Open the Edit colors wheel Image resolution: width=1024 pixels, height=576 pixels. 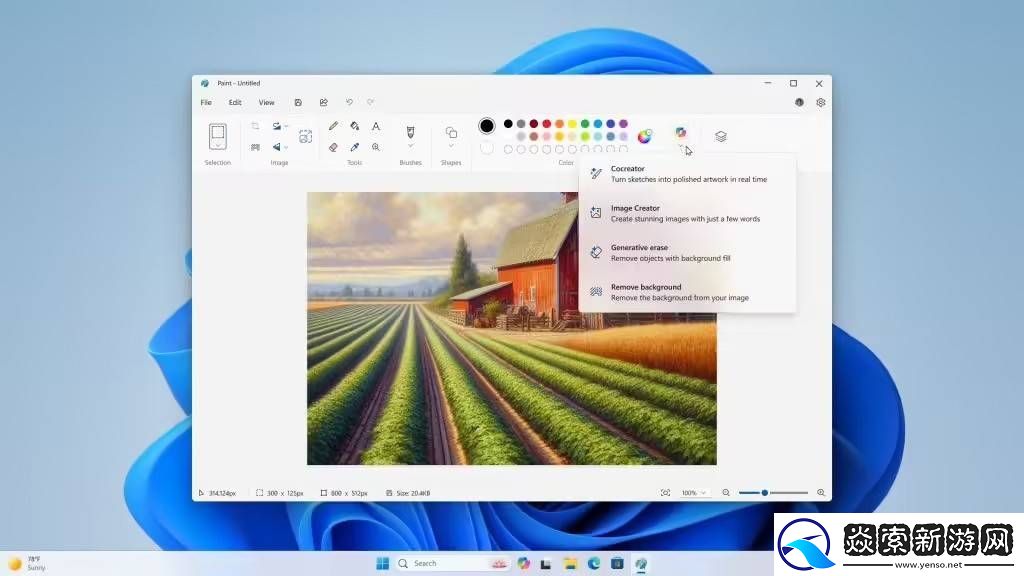tap(645, 136)
